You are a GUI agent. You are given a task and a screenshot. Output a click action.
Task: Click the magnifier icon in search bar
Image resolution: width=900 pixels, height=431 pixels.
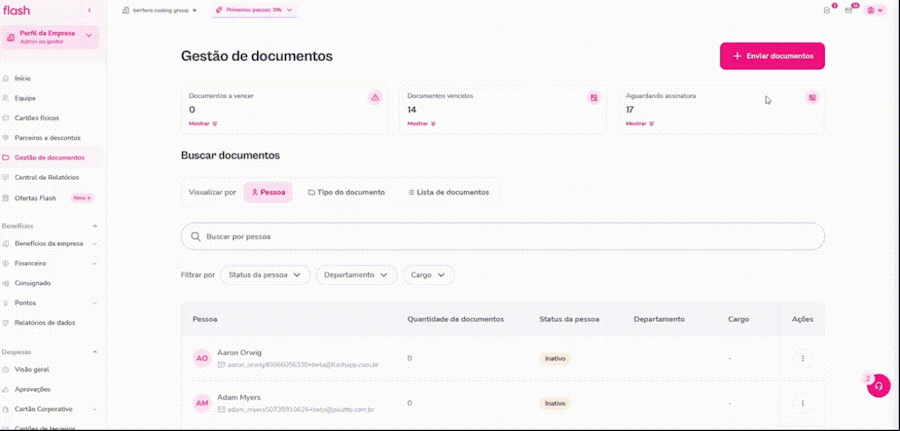tap(196, 236)
